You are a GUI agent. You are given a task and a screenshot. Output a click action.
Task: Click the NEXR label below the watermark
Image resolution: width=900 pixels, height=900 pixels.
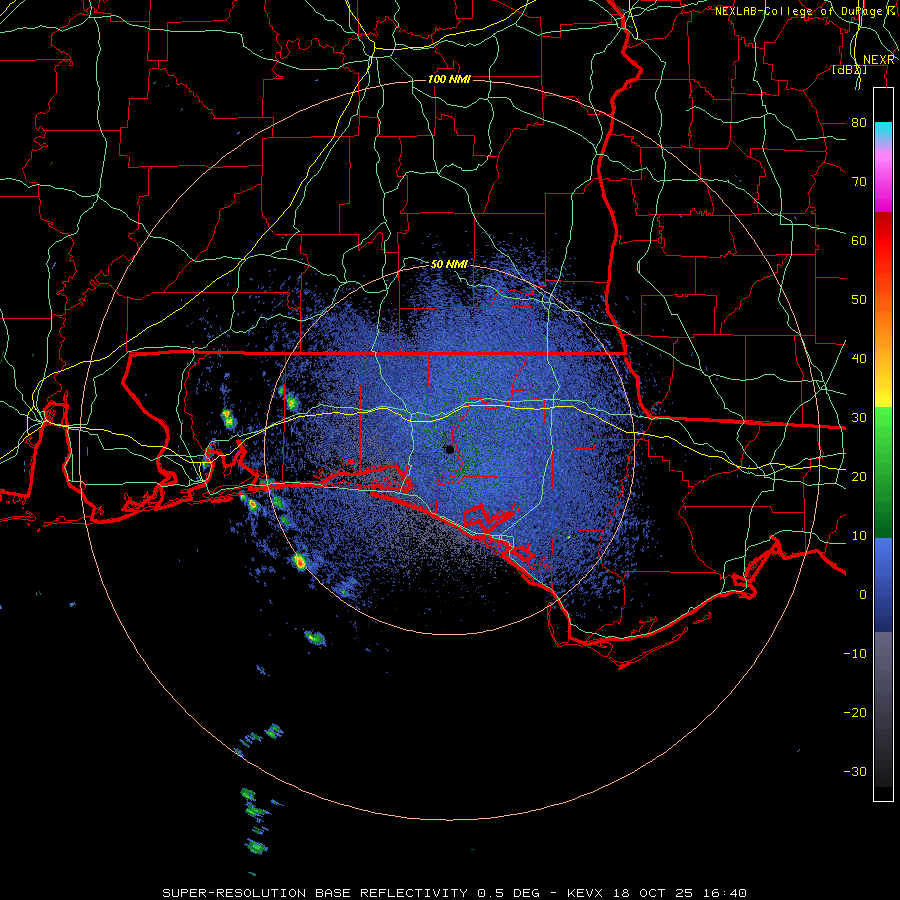tap(879, 60)
